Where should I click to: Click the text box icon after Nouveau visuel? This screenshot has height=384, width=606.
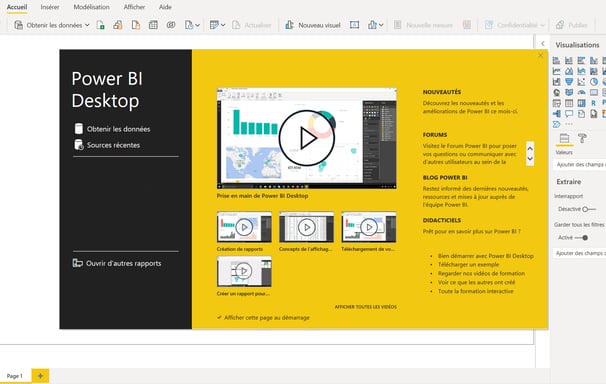pos(354,25)
